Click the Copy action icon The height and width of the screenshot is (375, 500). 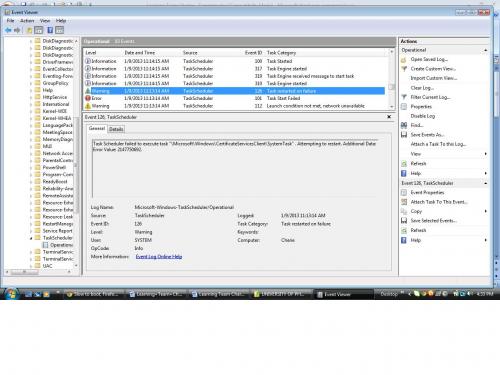pos(404,211)
